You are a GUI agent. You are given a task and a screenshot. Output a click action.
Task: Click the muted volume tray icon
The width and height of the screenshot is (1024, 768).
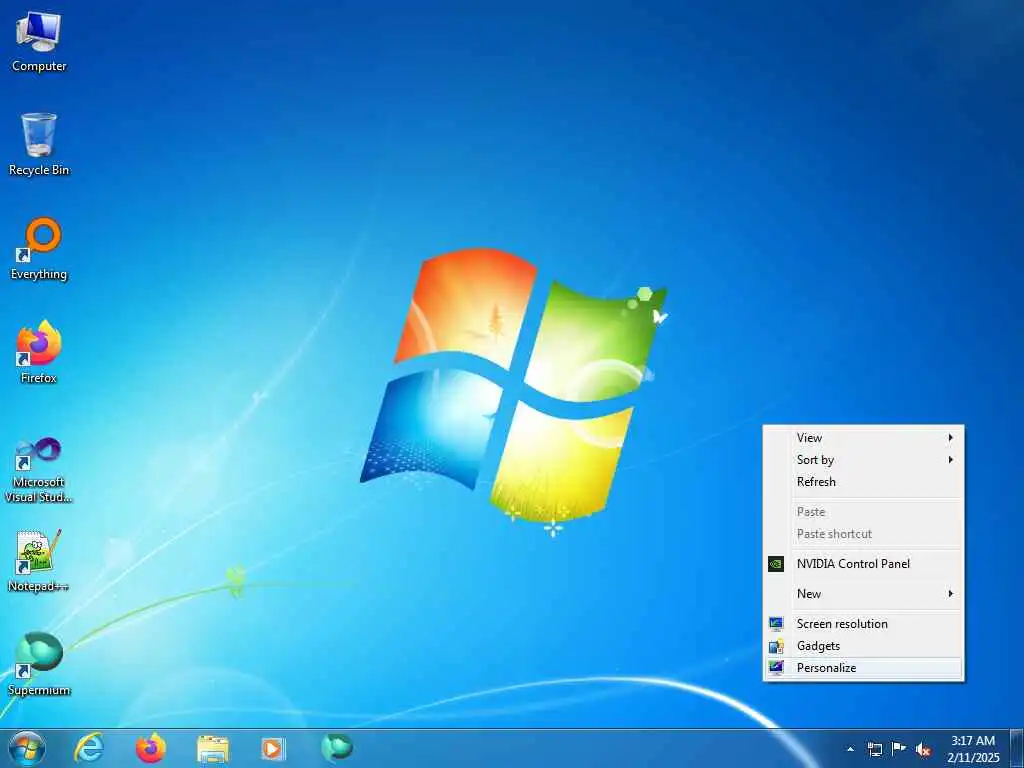pyautogui.click(x=923, y=749)
